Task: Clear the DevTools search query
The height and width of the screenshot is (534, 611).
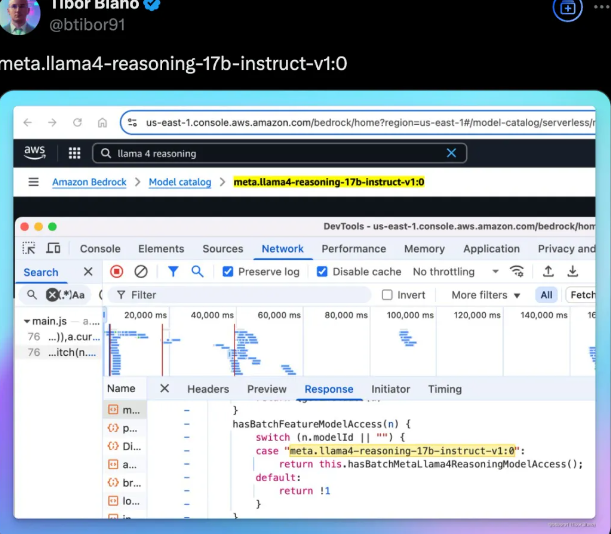Action: 52,295
